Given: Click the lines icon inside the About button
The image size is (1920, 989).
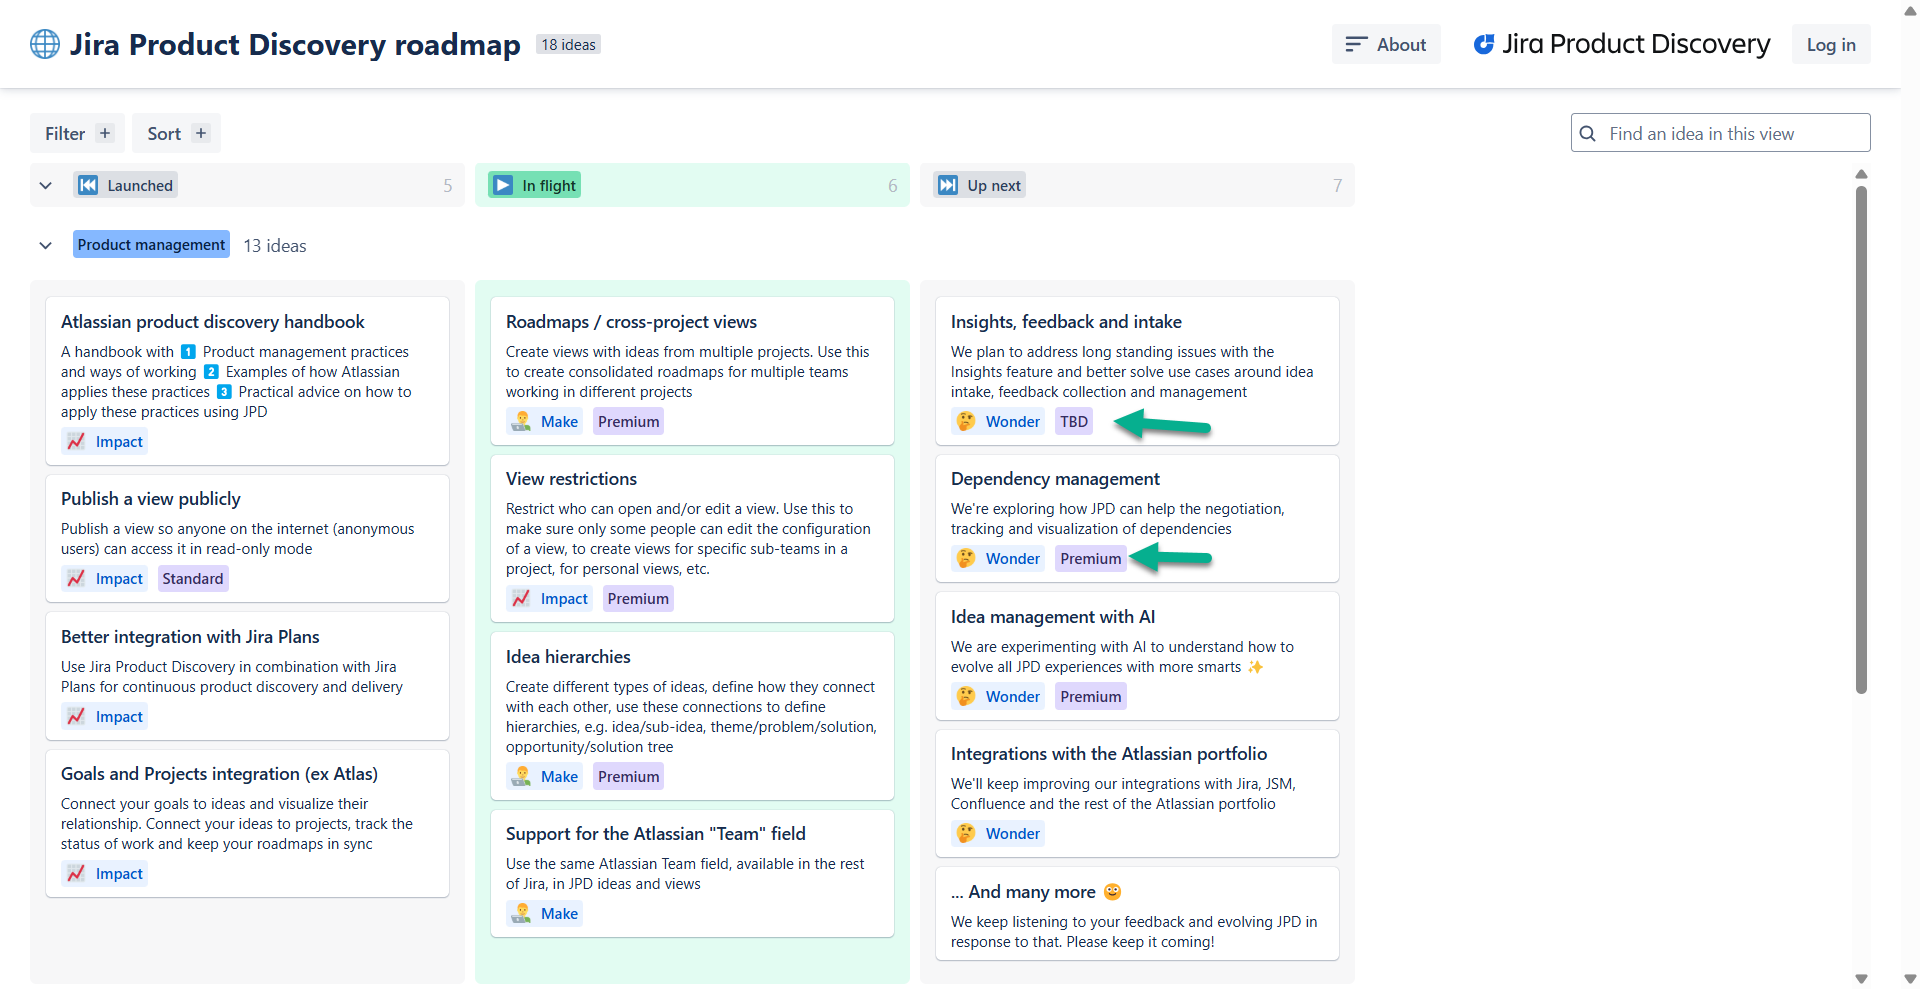Looking at the screenshot, I should tap(1357, 44).
